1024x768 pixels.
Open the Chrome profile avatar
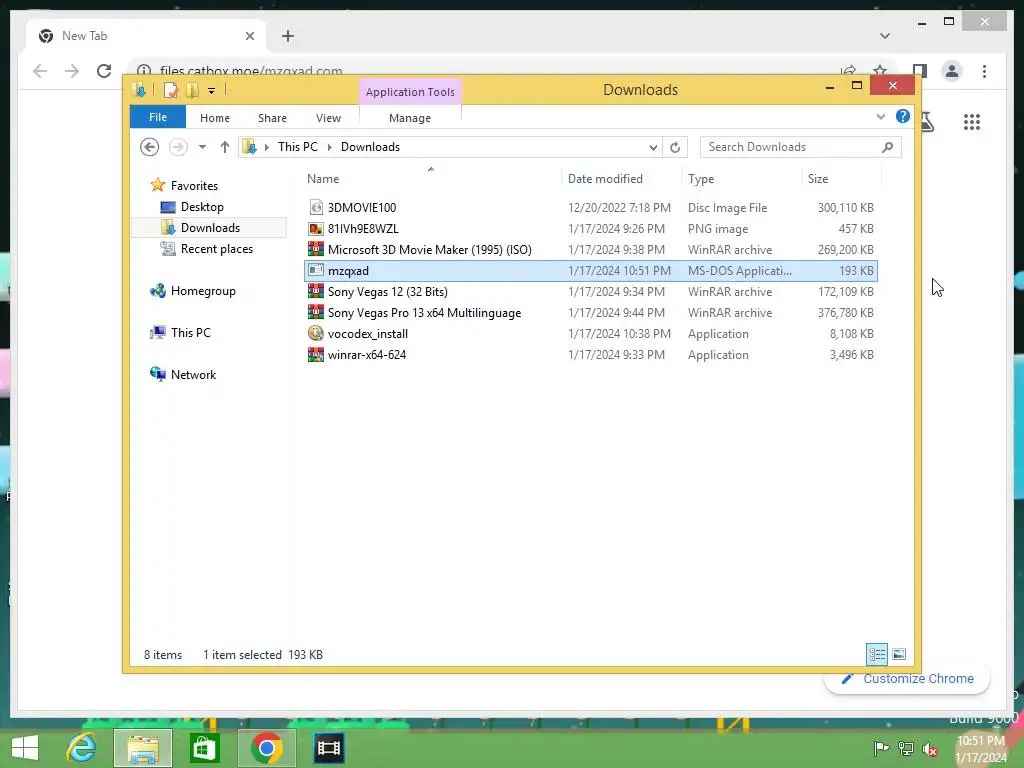[952, 71]
